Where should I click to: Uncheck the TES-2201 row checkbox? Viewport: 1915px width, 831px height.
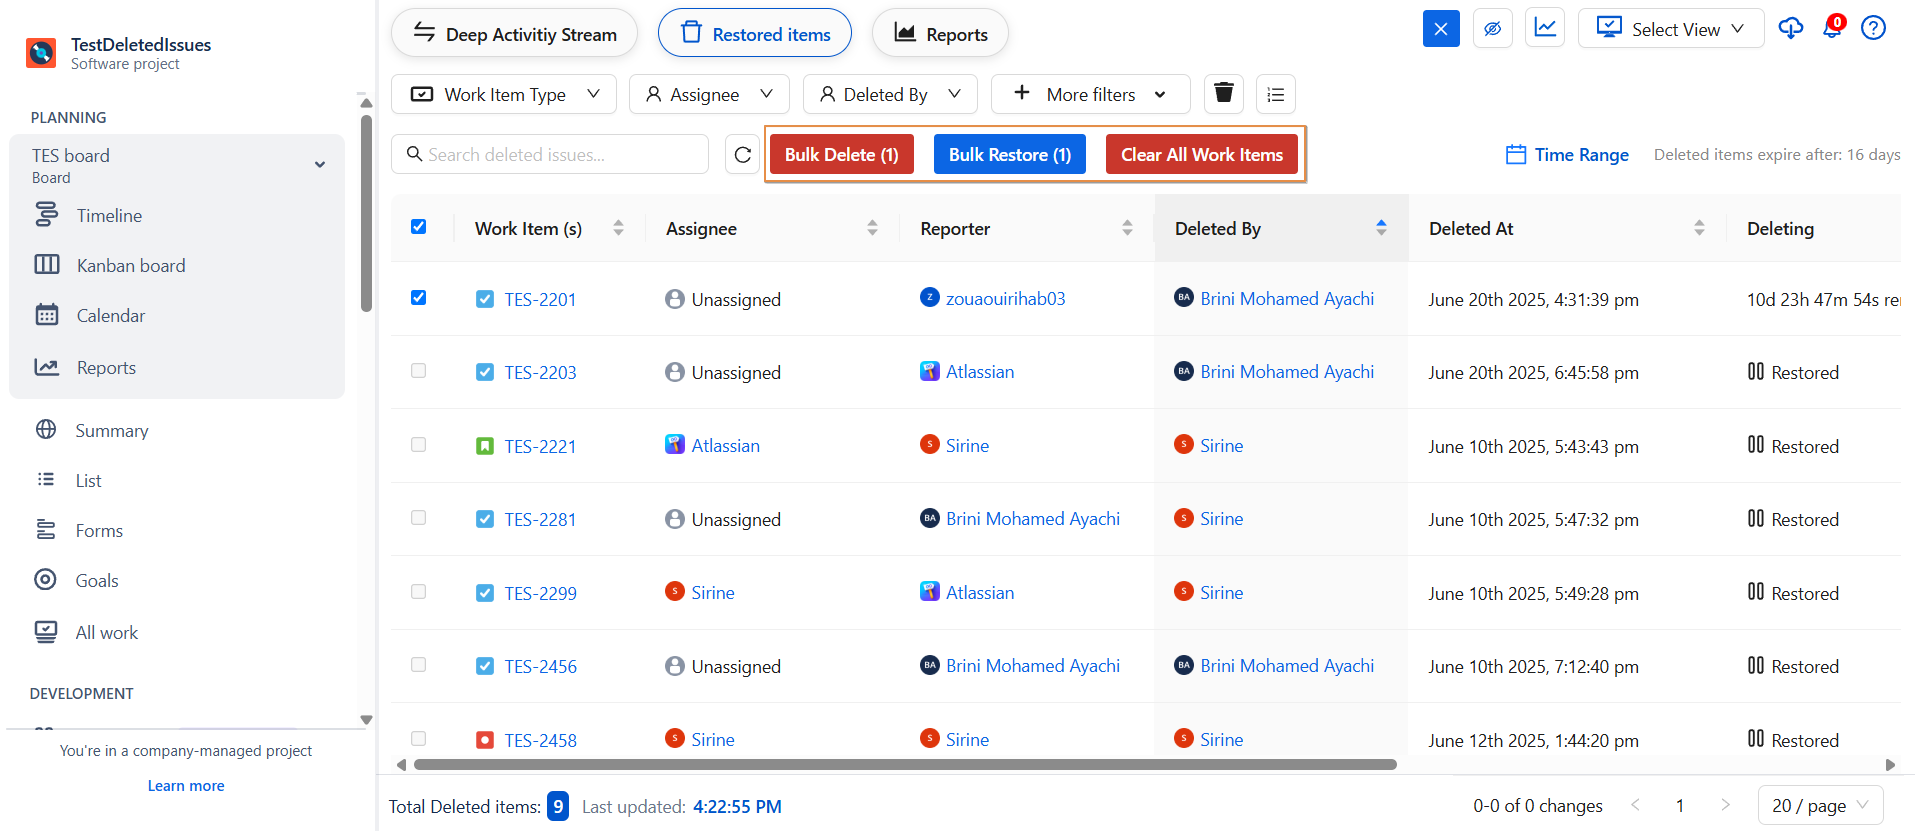[419, 298]
